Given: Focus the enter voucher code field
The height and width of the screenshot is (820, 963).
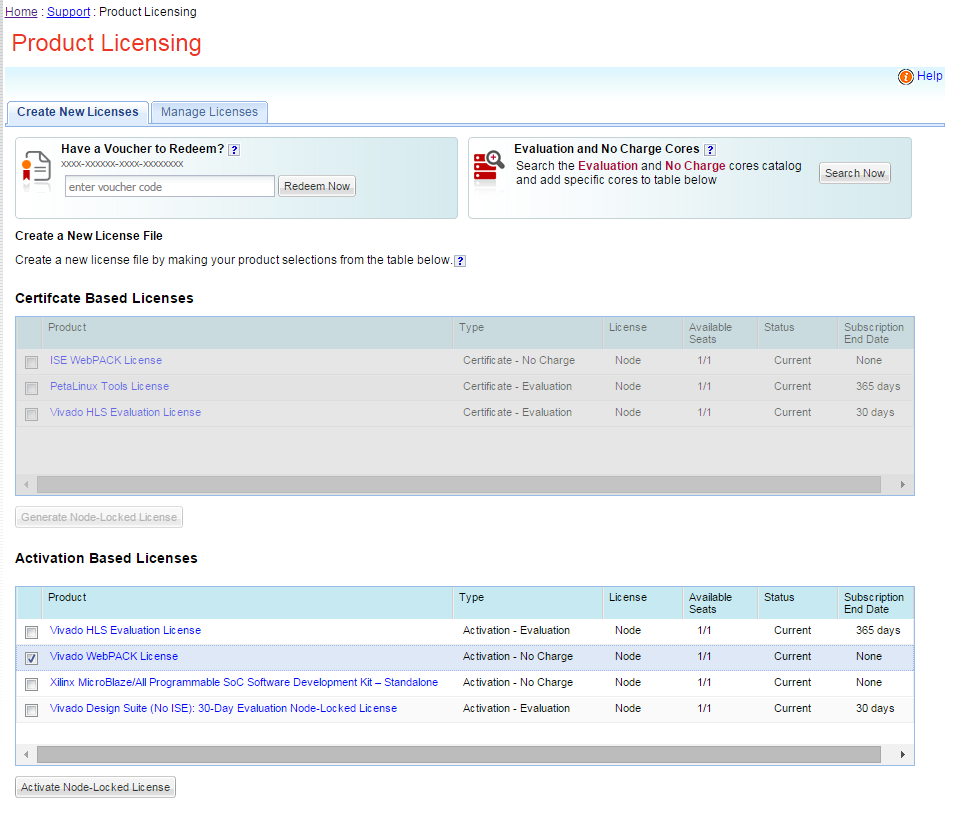Looking at the screenshot, I should (170, 187).
